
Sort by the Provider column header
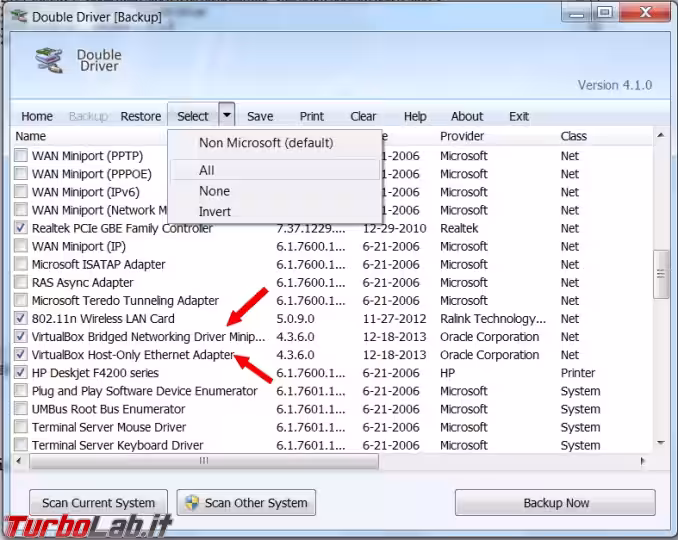point(462,136)
